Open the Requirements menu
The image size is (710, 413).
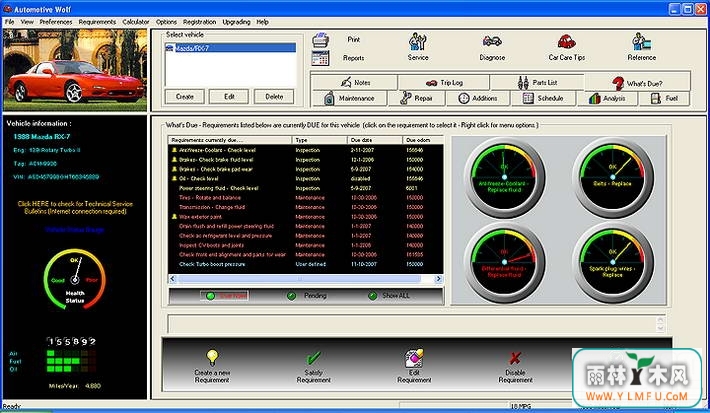click(x=97, y=22)
